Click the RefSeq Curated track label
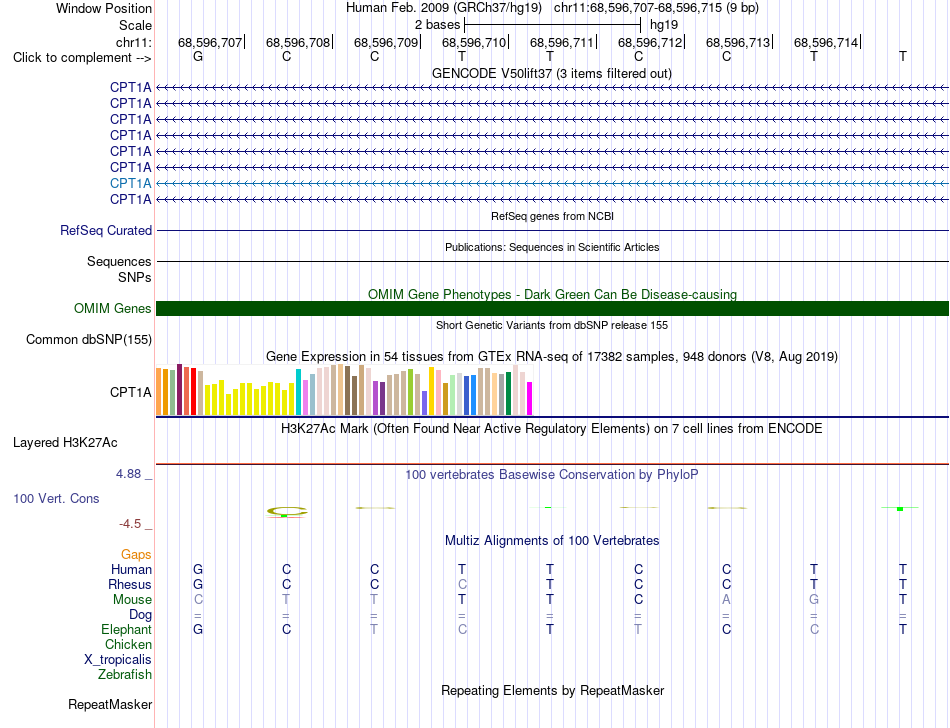Viewport: 950px width, 728px height. click(x=105, y=231)
